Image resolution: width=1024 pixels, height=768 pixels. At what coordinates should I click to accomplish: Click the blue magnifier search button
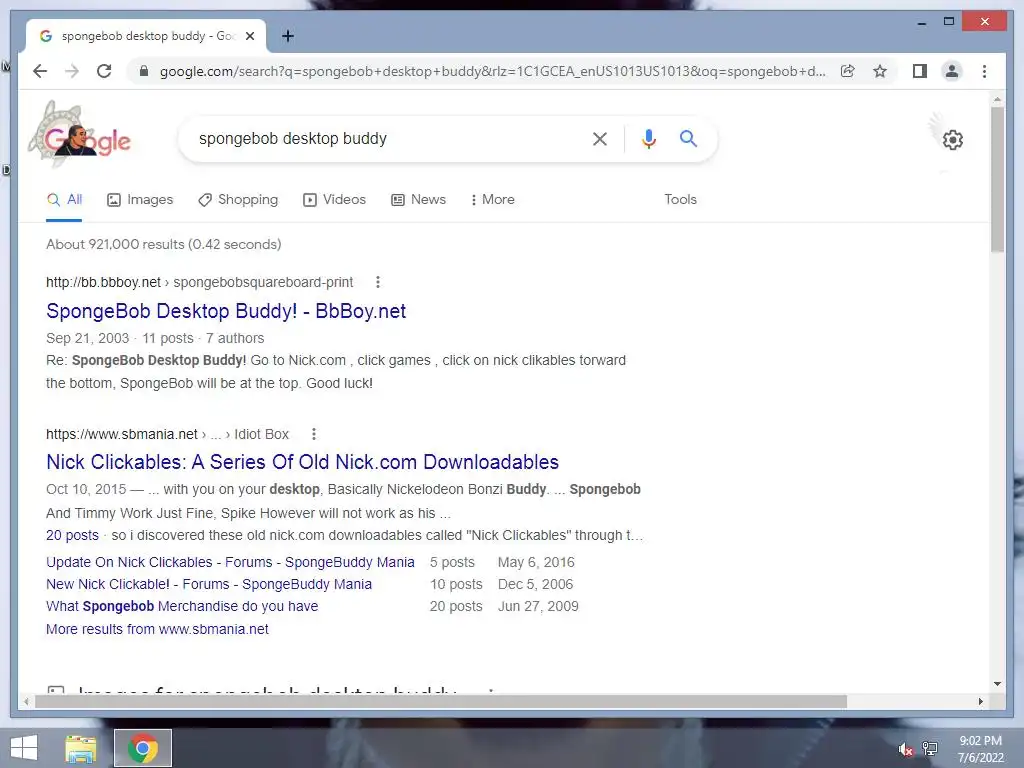[688, 138]
